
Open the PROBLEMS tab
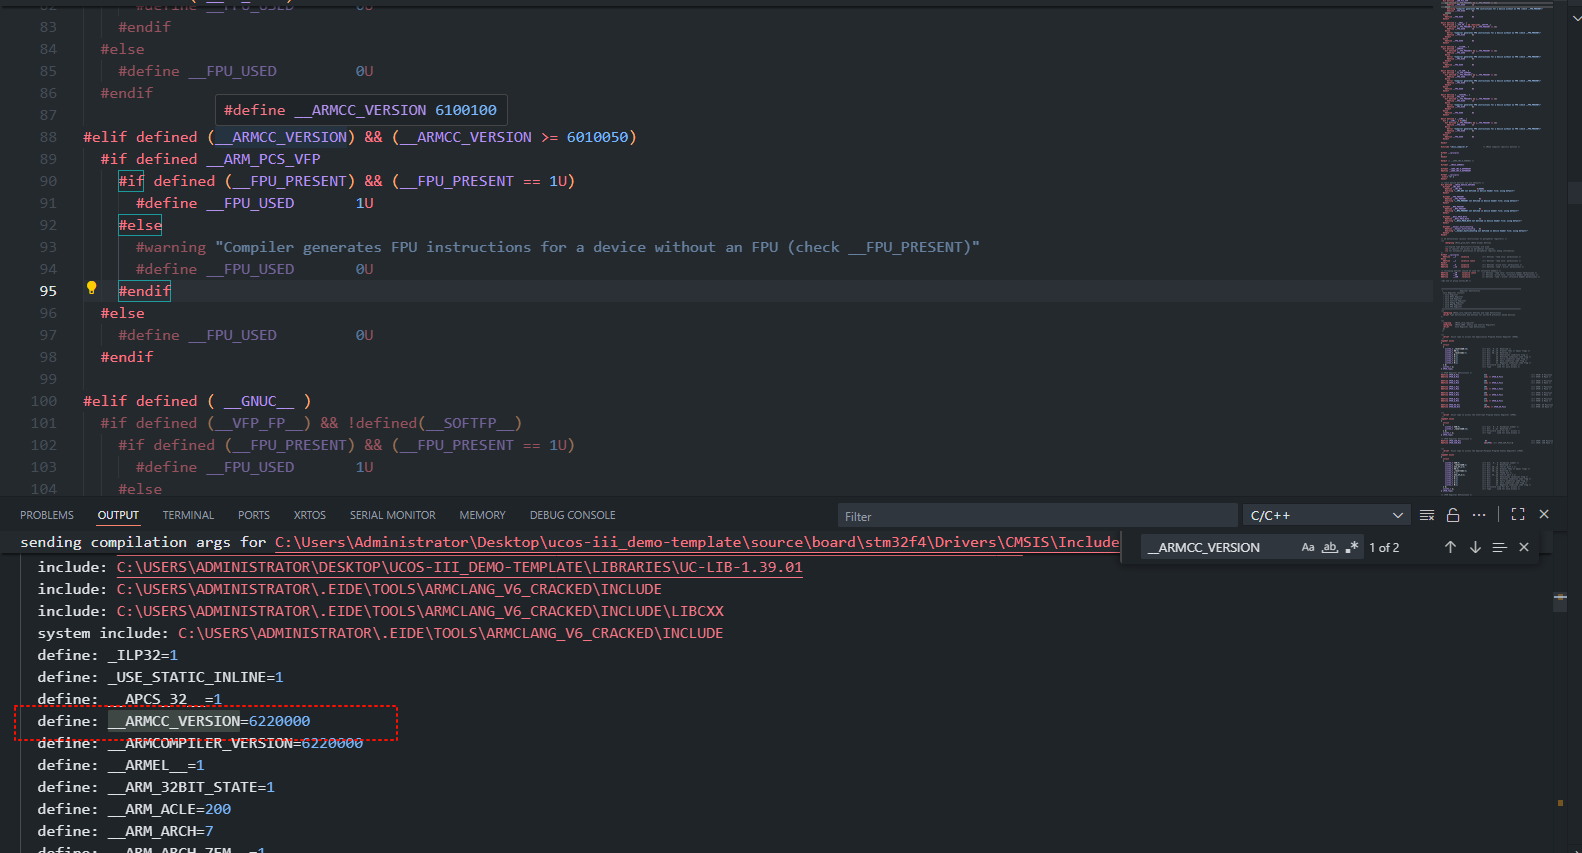(47, 515)
